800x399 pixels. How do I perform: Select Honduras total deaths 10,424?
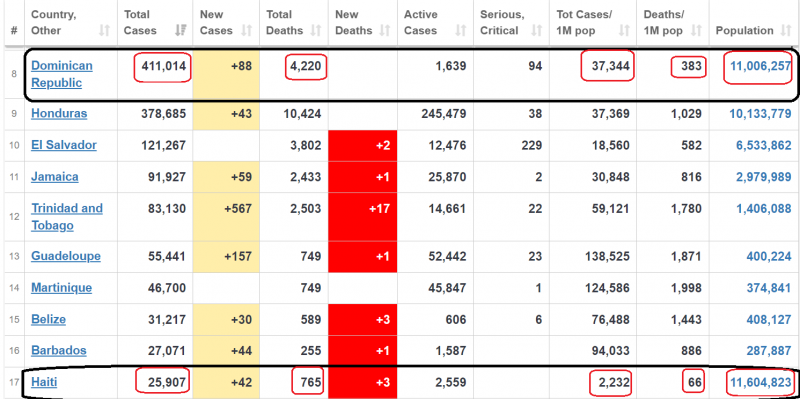click(303, 113)
